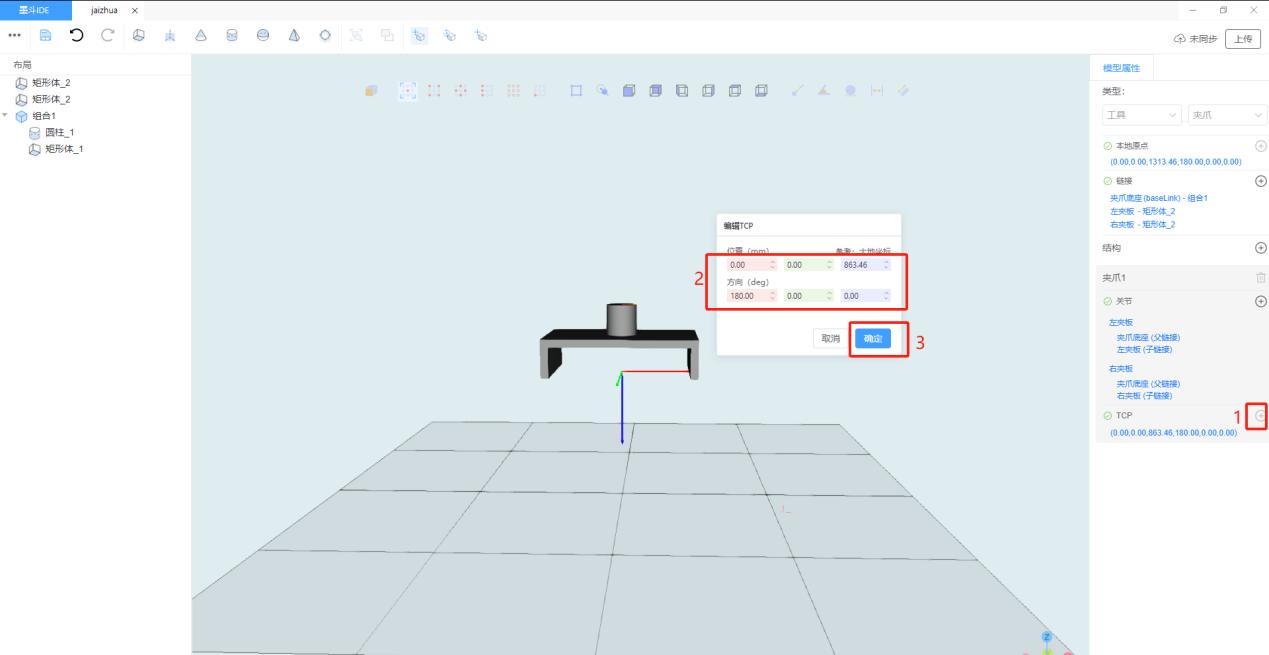Viewport: 1269px width, 655px height.
Task: Undo the last action
Action: click(76, 35)
